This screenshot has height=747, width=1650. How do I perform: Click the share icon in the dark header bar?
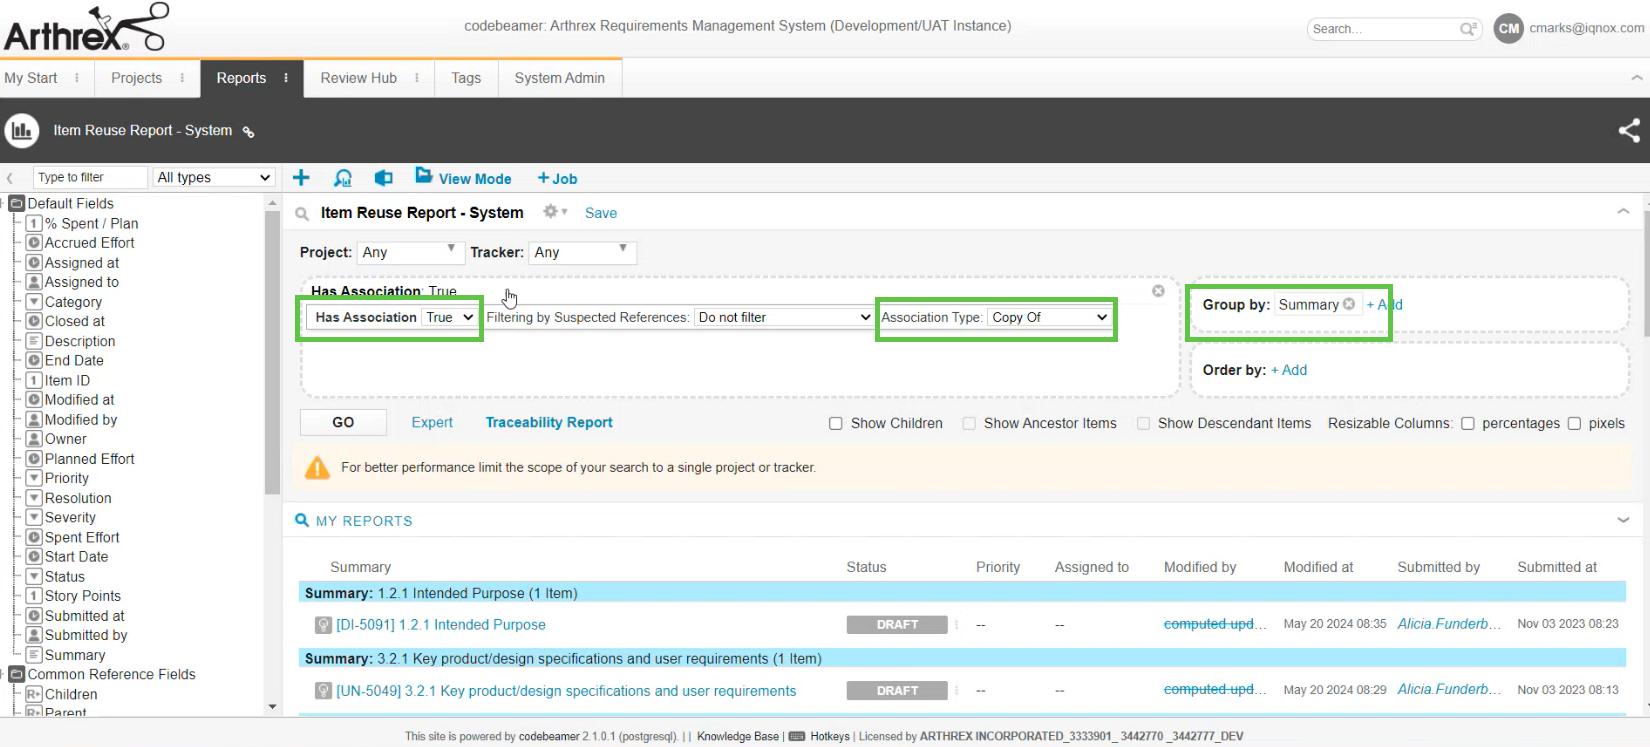point(1629,130)
